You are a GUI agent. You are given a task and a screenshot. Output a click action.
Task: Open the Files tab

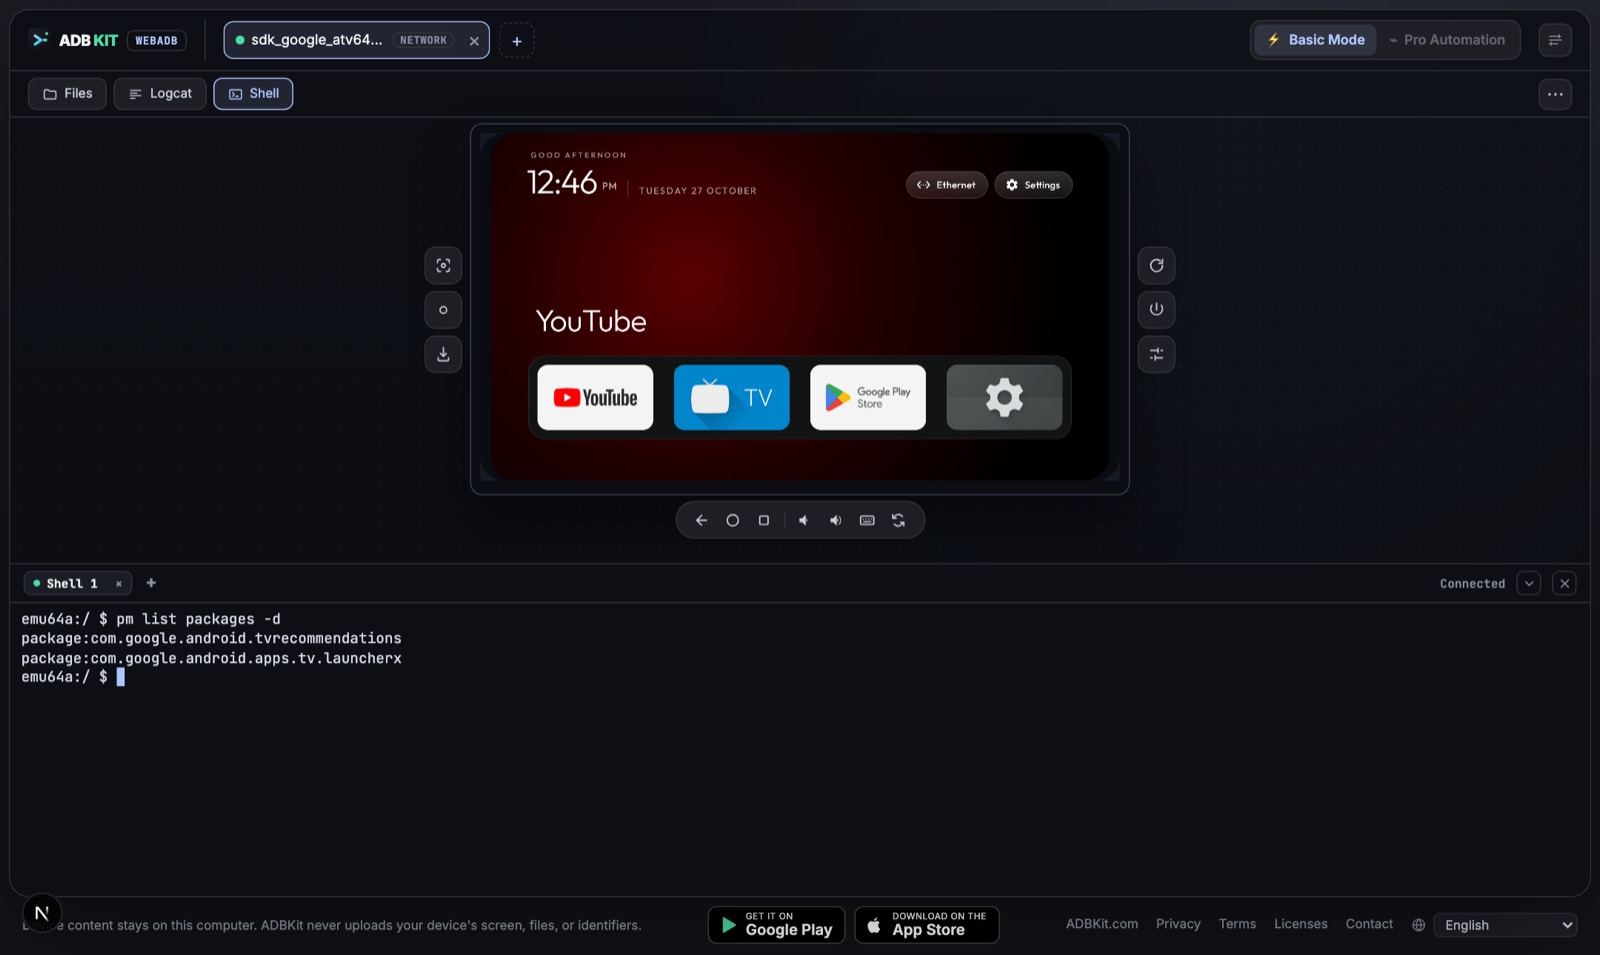67,94
